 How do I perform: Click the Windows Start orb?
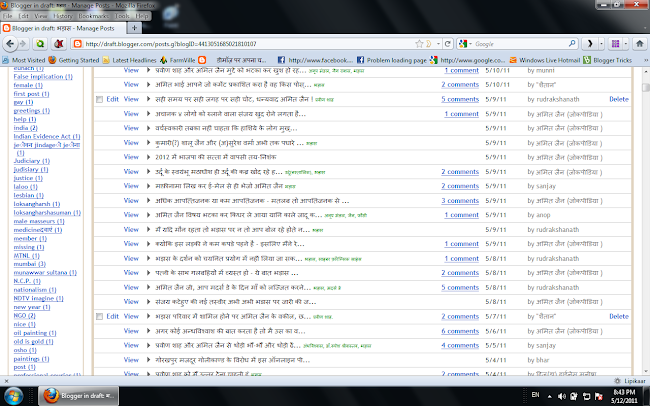point(13,396)
